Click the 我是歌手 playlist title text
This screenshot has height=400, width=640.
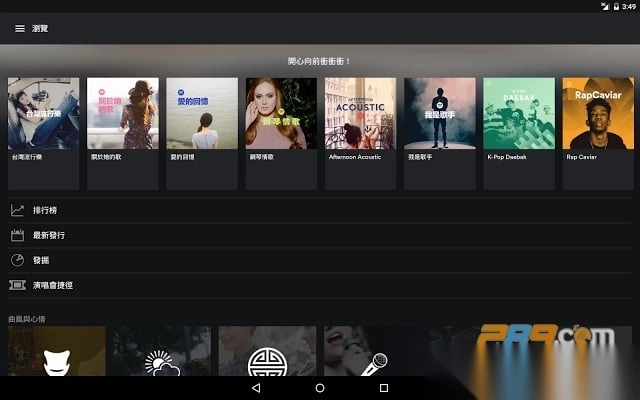click(422, 157)
